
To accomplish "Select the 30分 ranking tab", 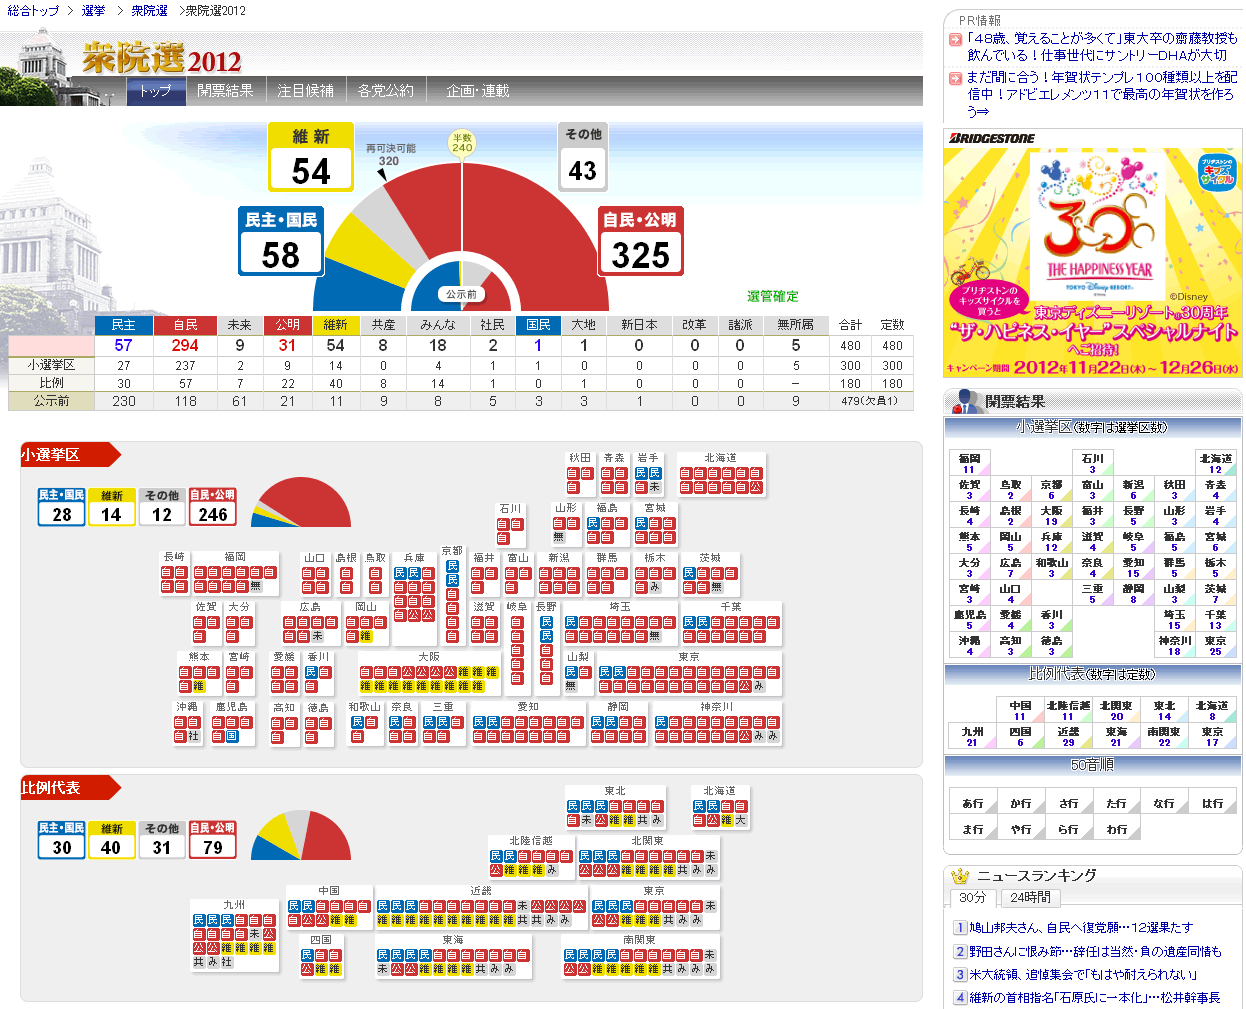I will tap(972, 898).
